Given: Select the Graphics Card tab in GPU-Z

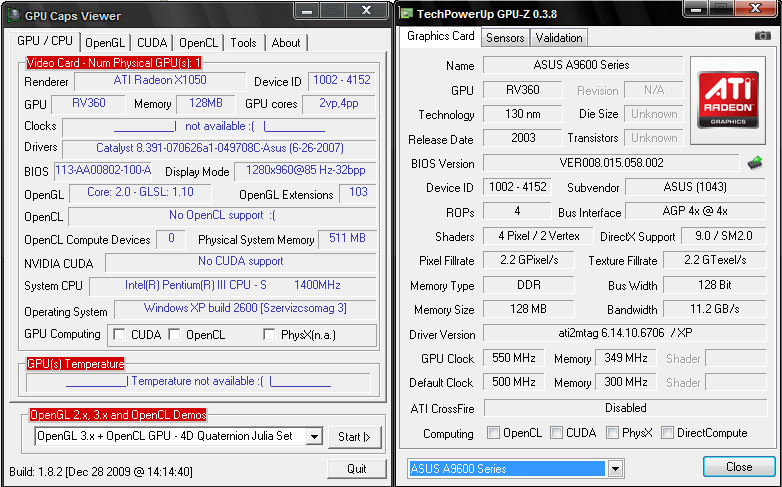Looking at the screenshot, I should pyautogui.click(x=441, y=36).
